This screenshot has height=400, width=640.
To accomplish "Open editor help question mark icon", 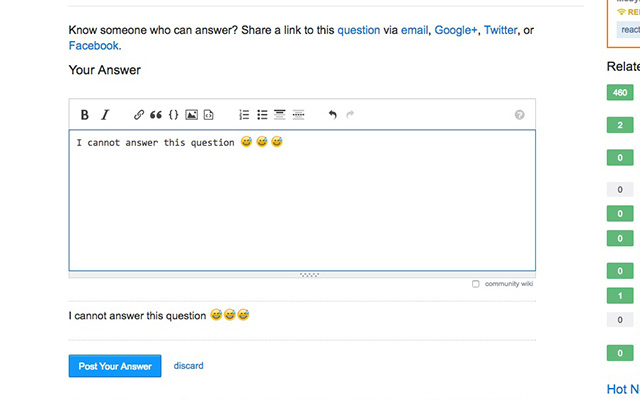I will click(x=520, y=115).
